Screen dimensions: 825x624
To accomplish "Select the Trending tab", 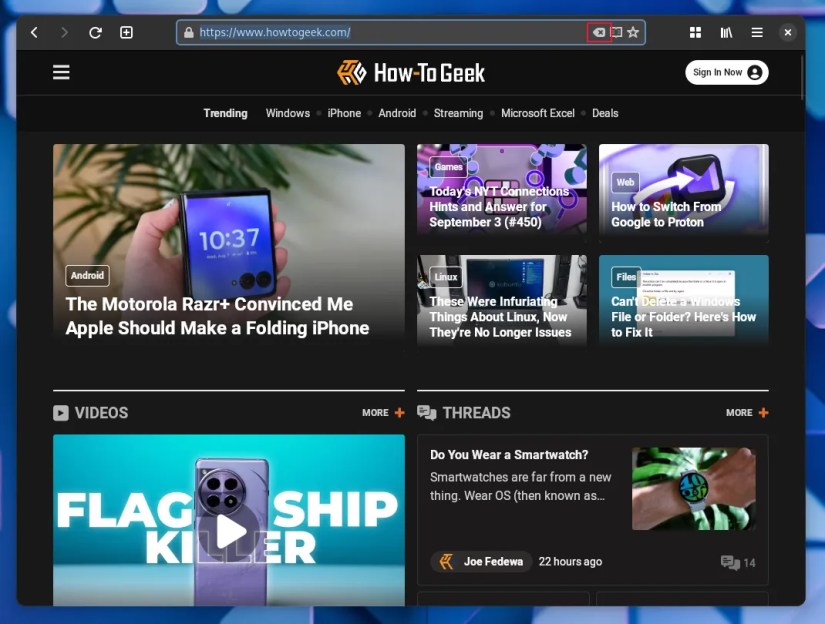I will pos(225,113).
